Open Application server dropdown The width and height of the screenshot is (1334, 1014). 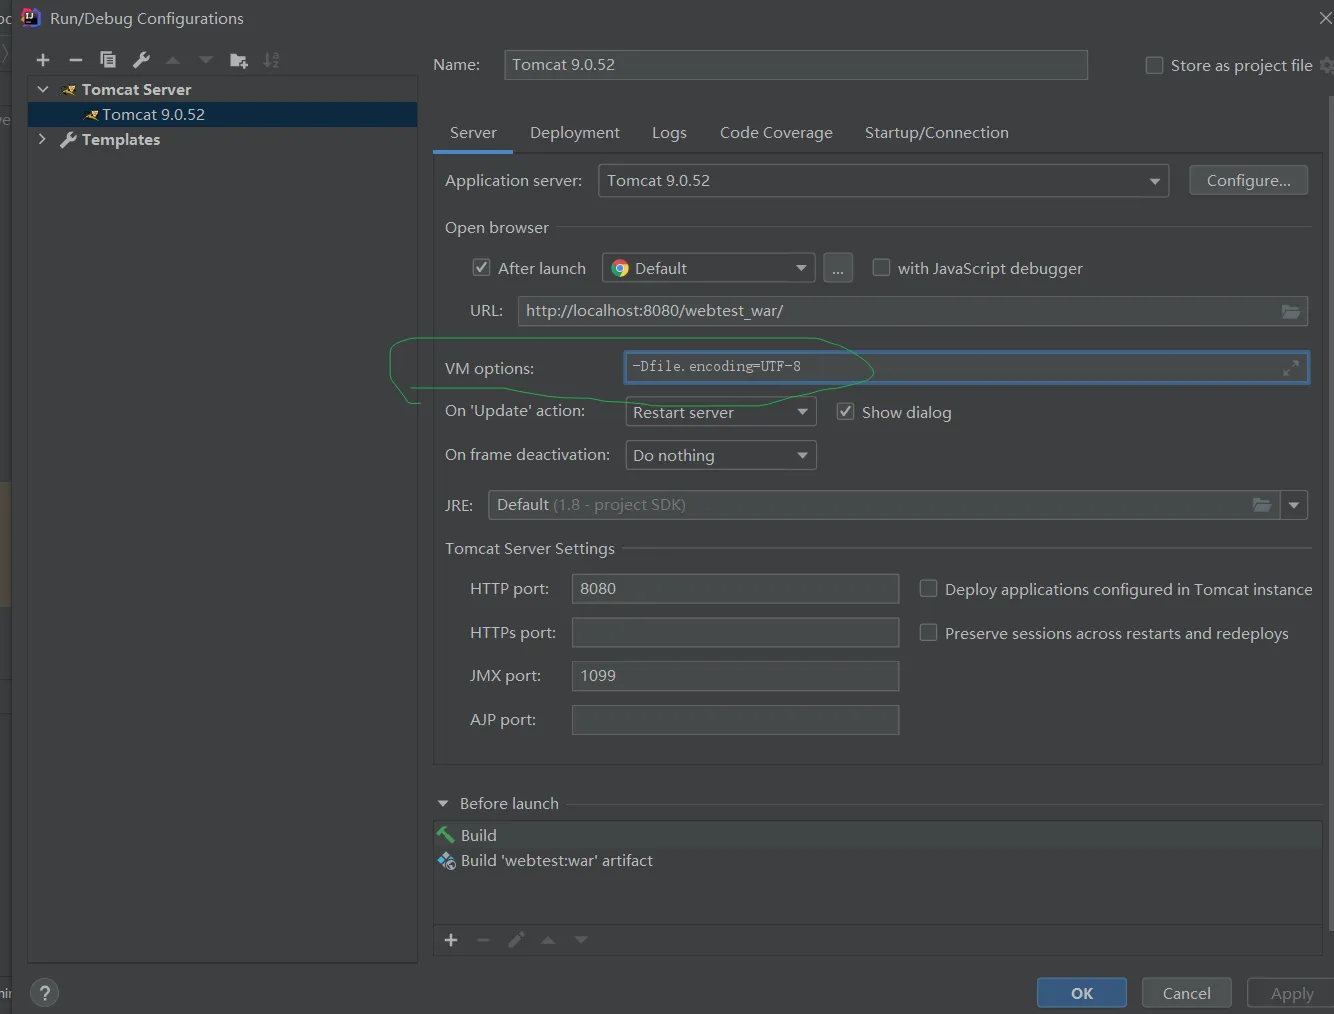883,181
